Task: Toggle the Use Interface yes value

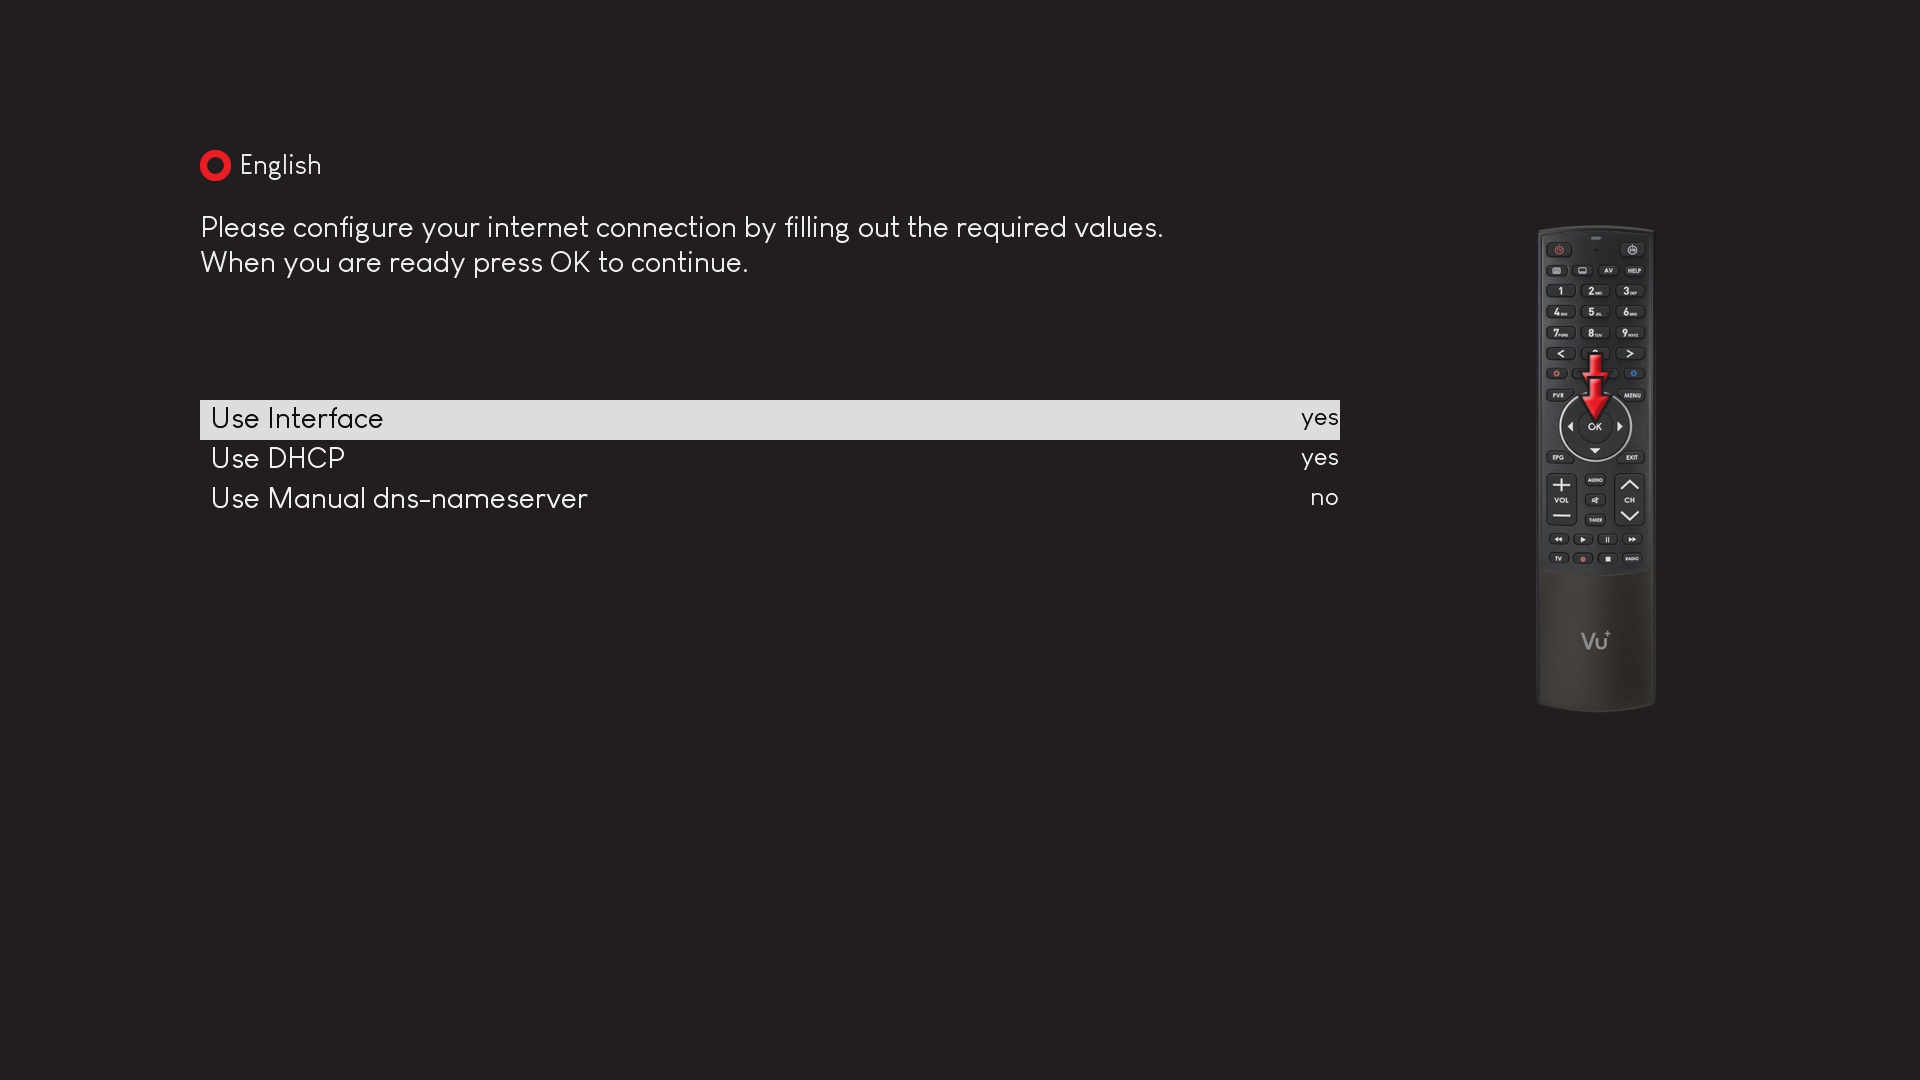Action: [x=1319, y=419]
